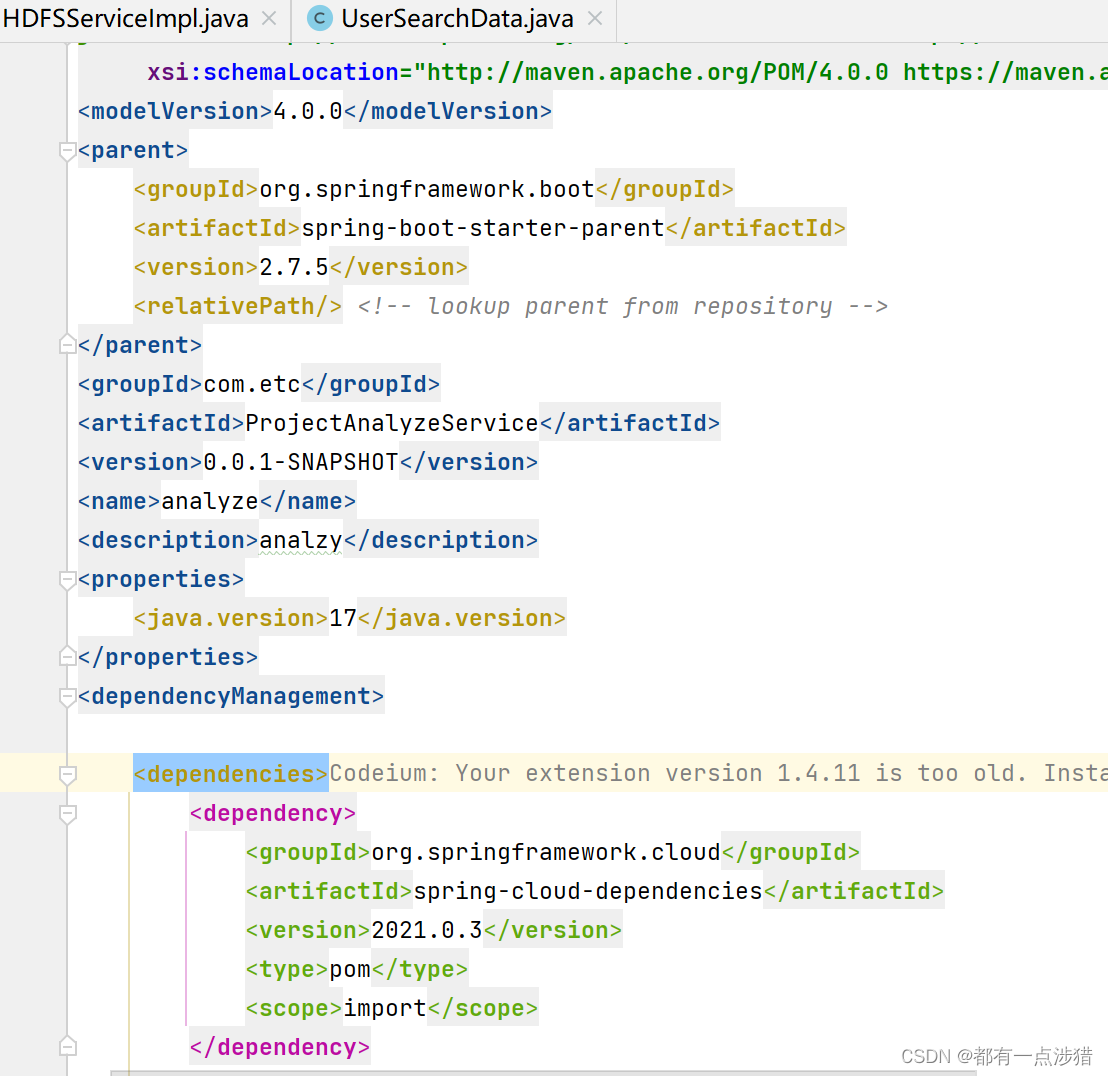Click the 0.0.1-SNAPSHOT version text
This screenshot has height=1076, width=1108.
(x=300, y=461)
